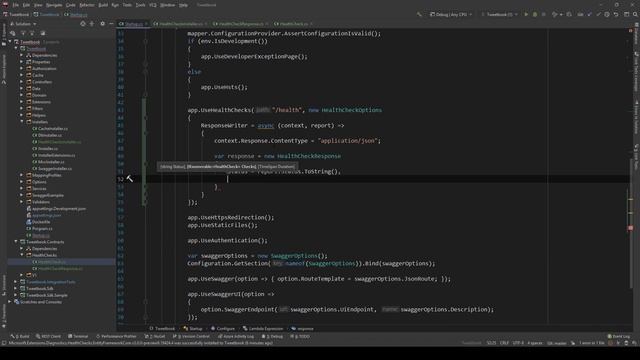Expand the Controllers folder
The width and height of the screenshot is (640, 360).
click(22, 82)
